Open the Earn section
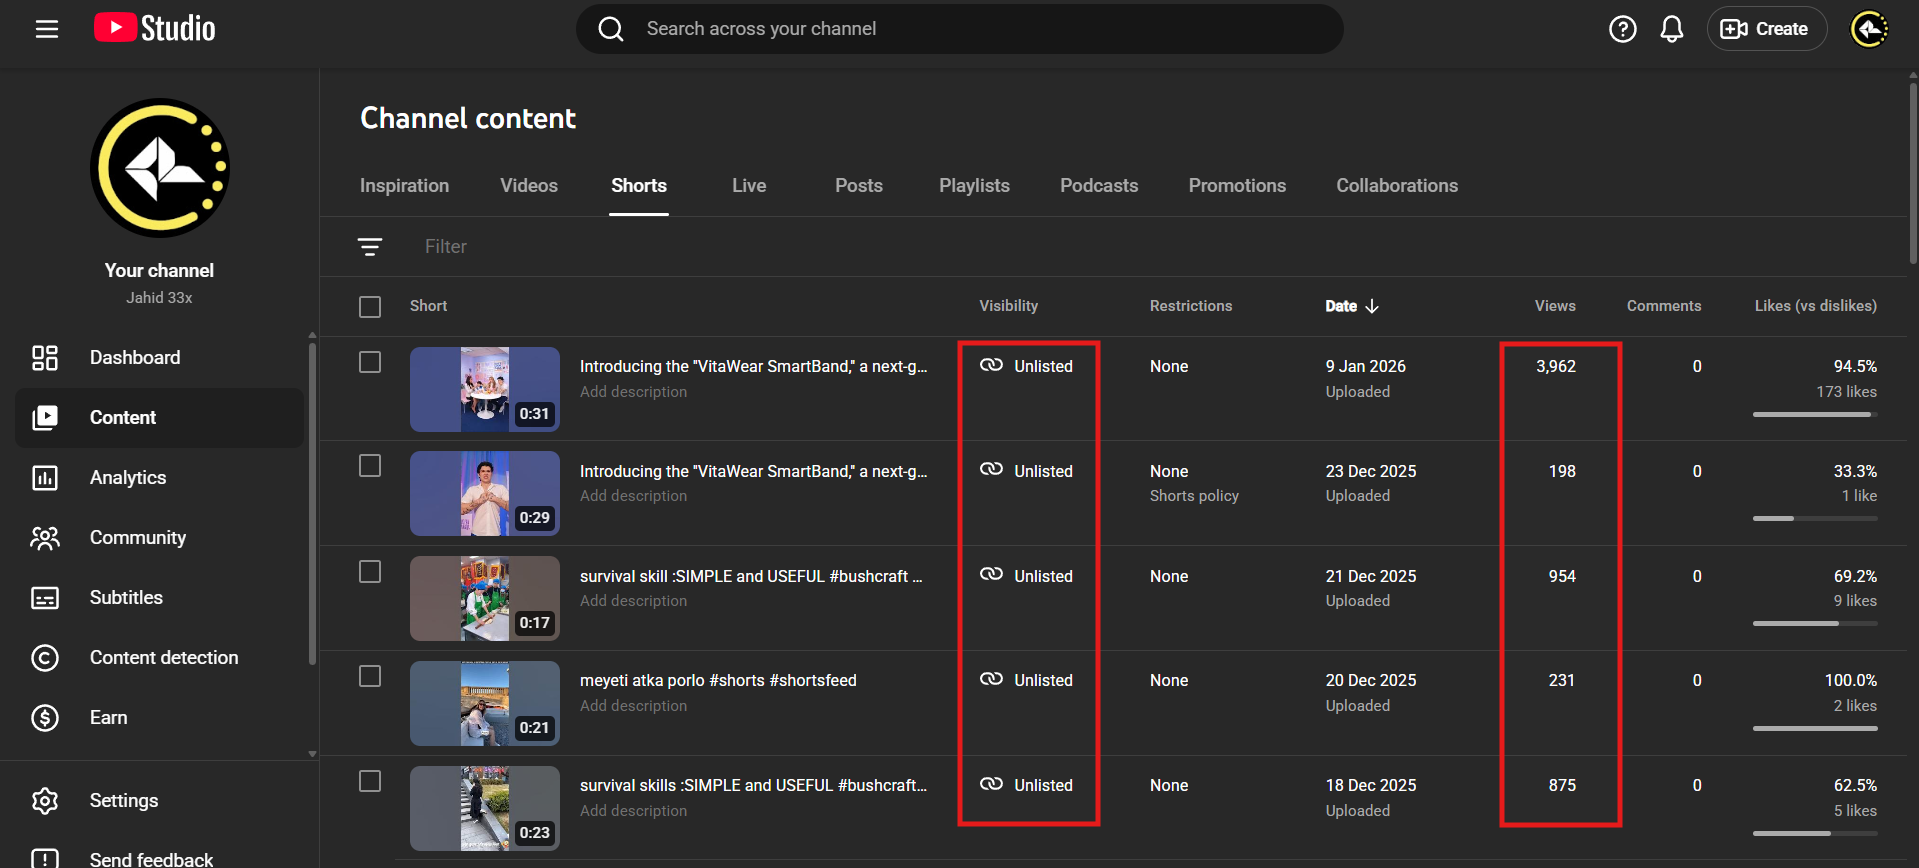 pyautogui.click(x=108, y=718)
